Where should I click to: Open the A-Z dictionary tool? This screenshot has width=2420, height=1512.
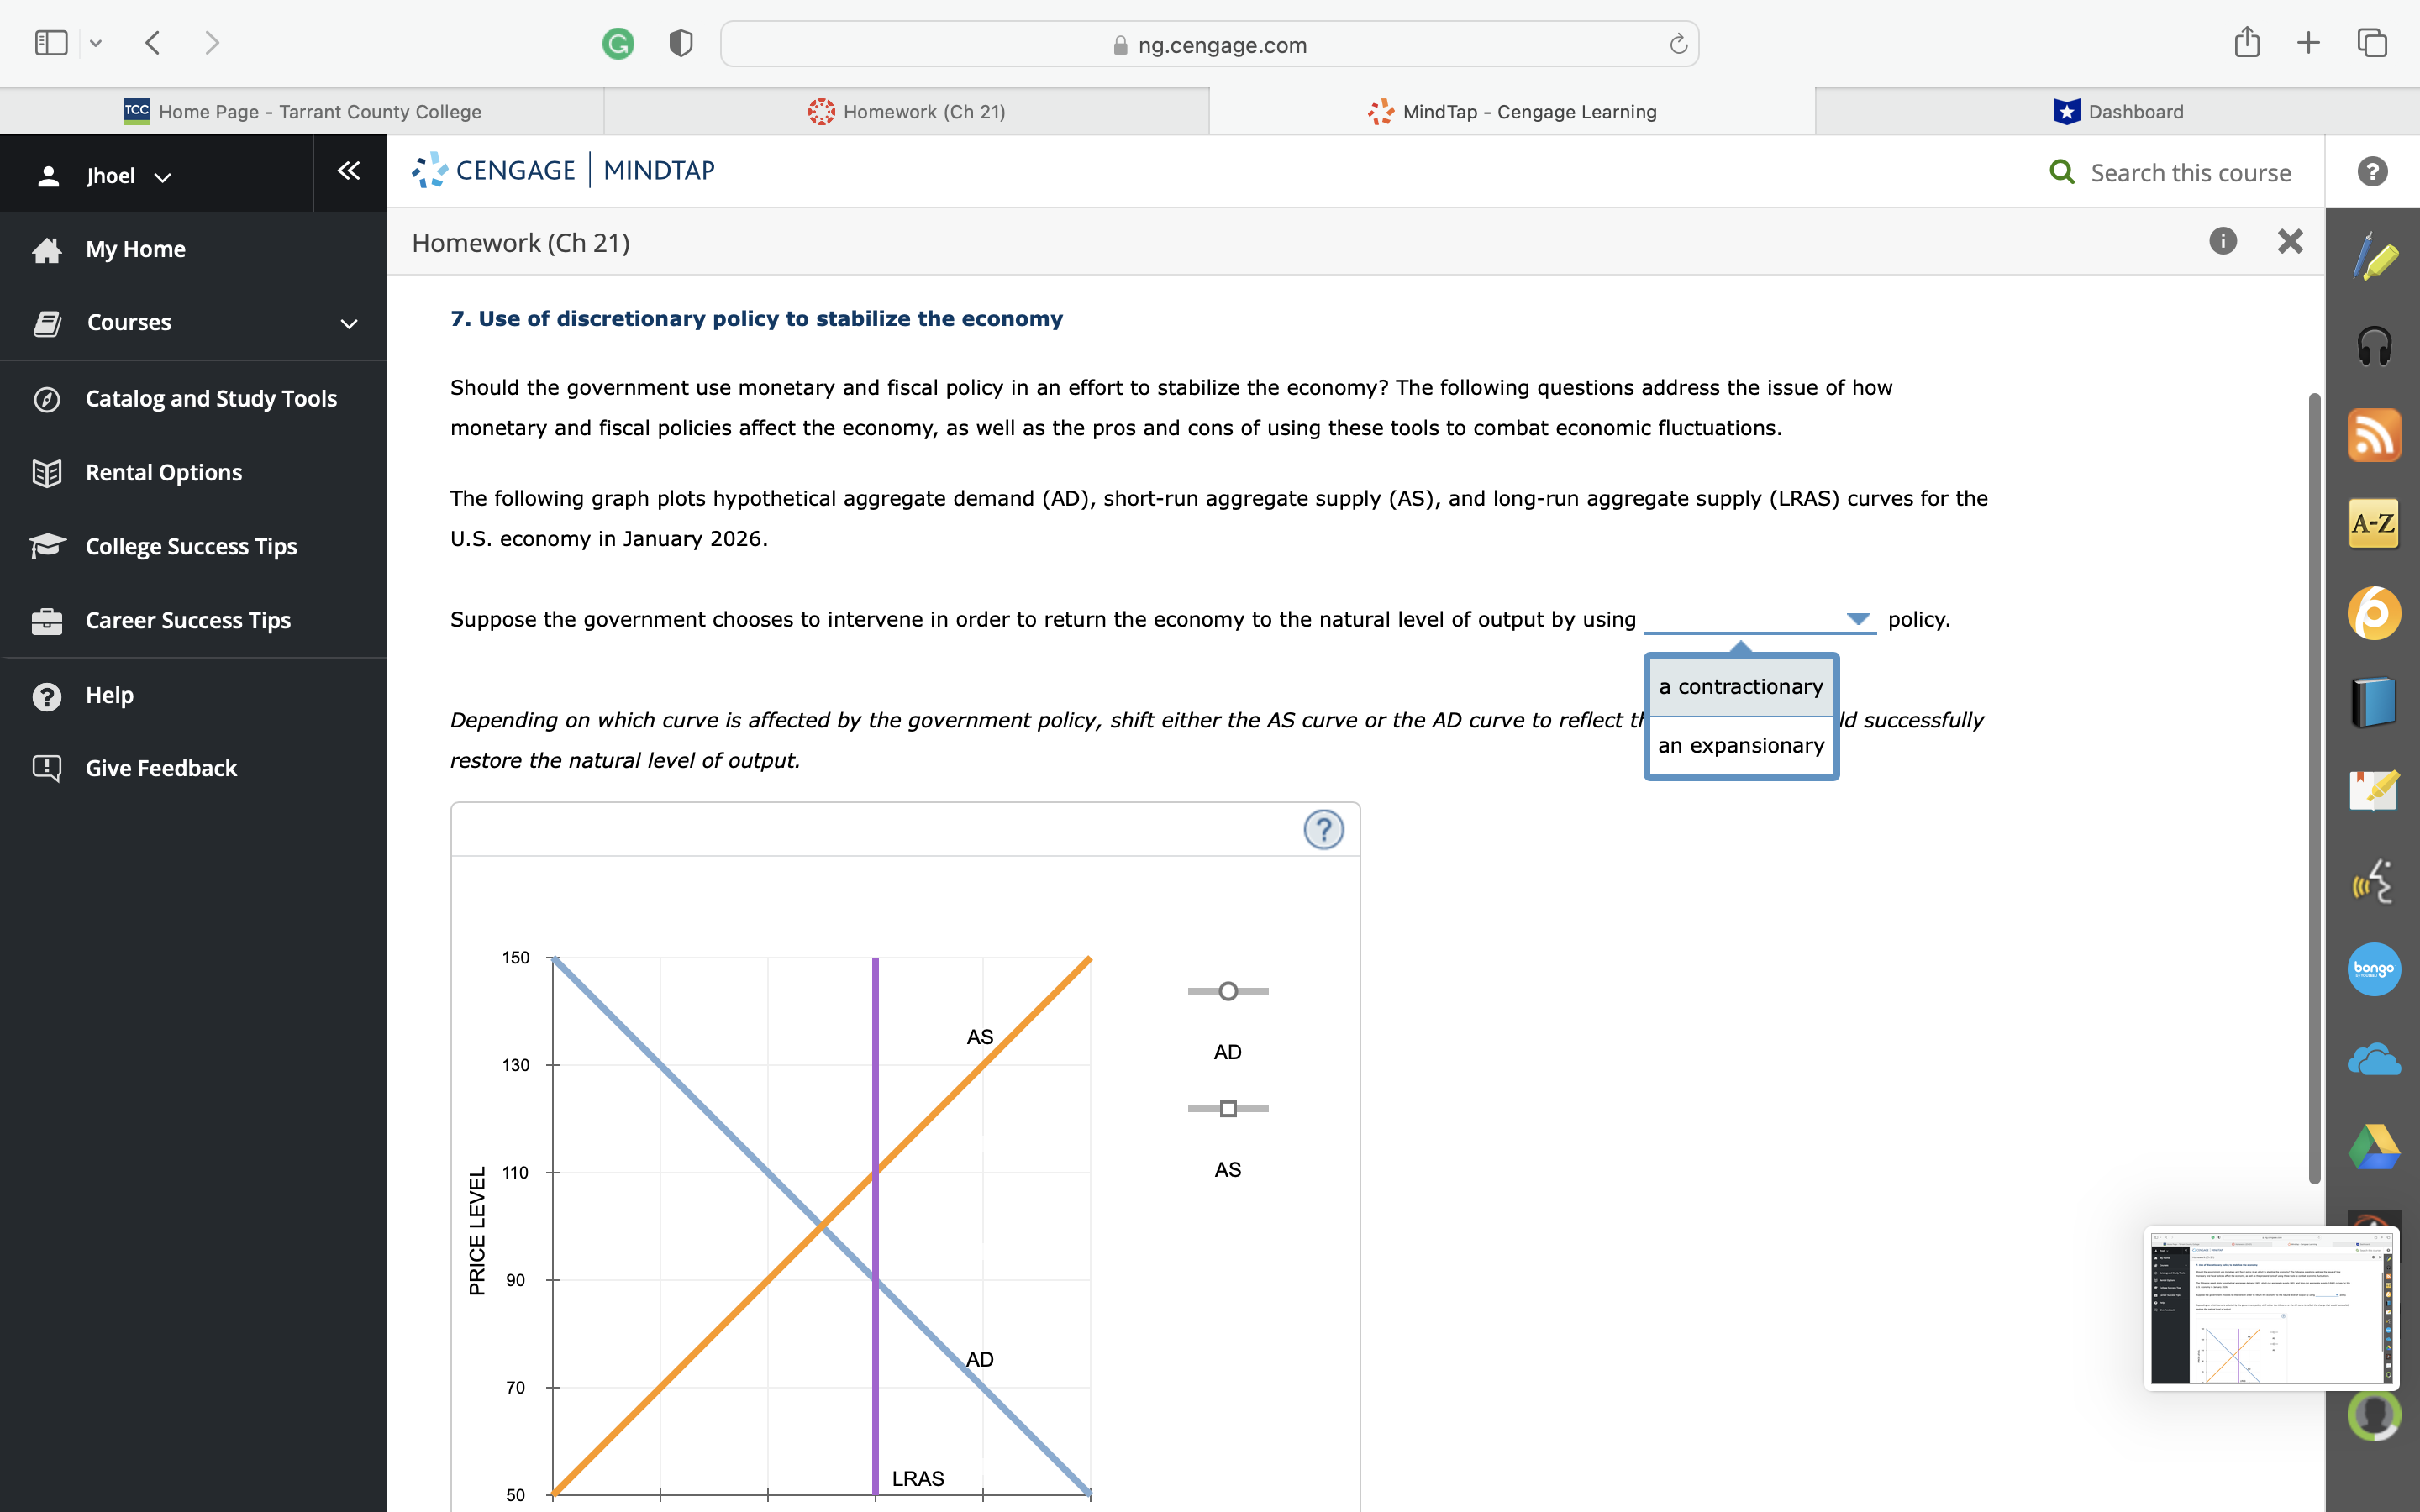[2374, 523]
